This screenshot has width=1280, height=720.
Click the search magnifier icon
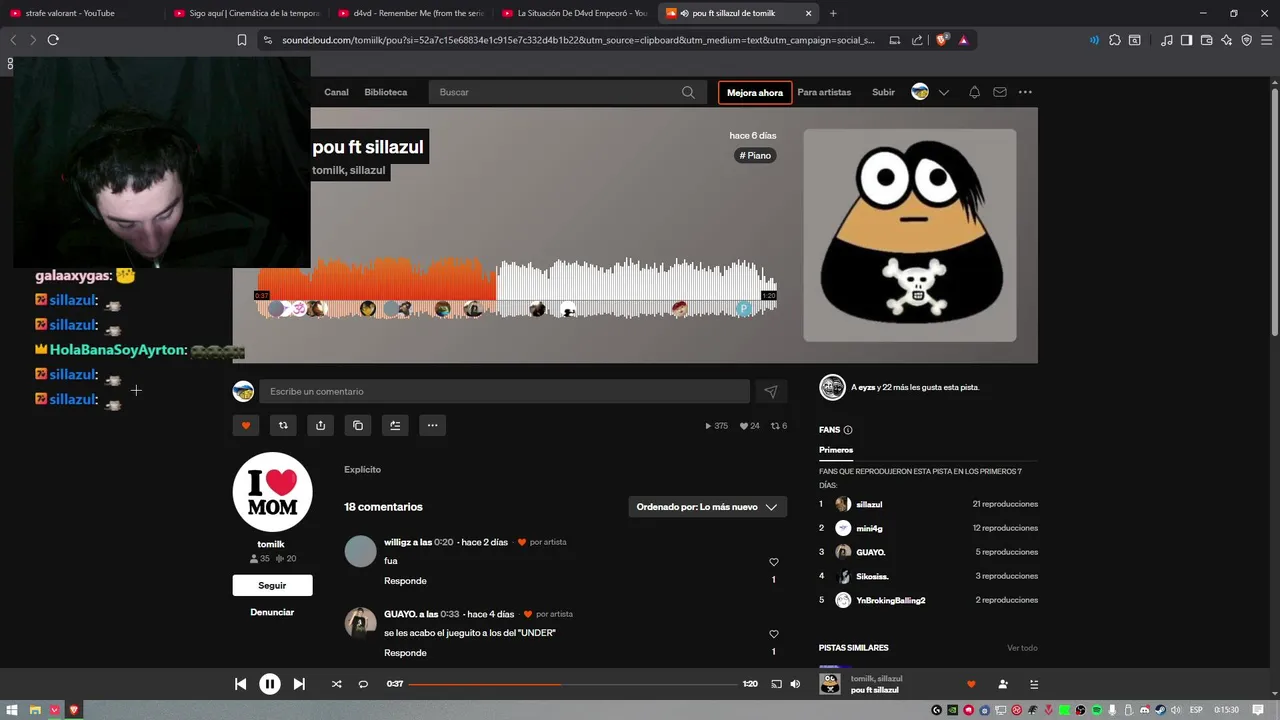[x=688, y=92]
